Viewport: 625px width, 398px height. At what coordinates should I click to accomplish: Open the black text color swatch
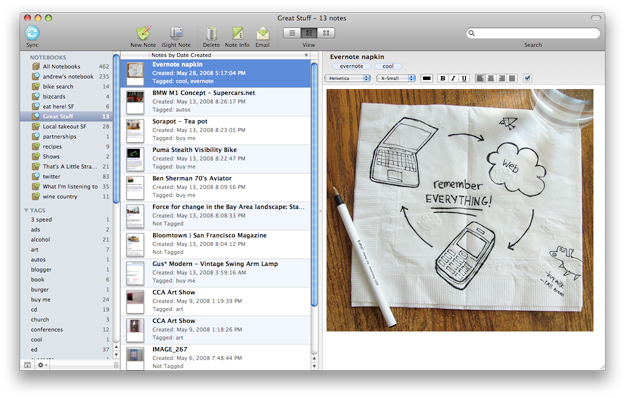tap(426, 78)
